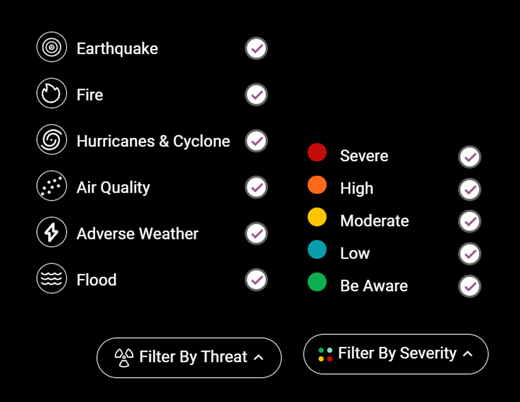Click the Earthquake concentric circles icon
Screen dimensions: 520x402
pyautogui.click(x=52, y=47)
